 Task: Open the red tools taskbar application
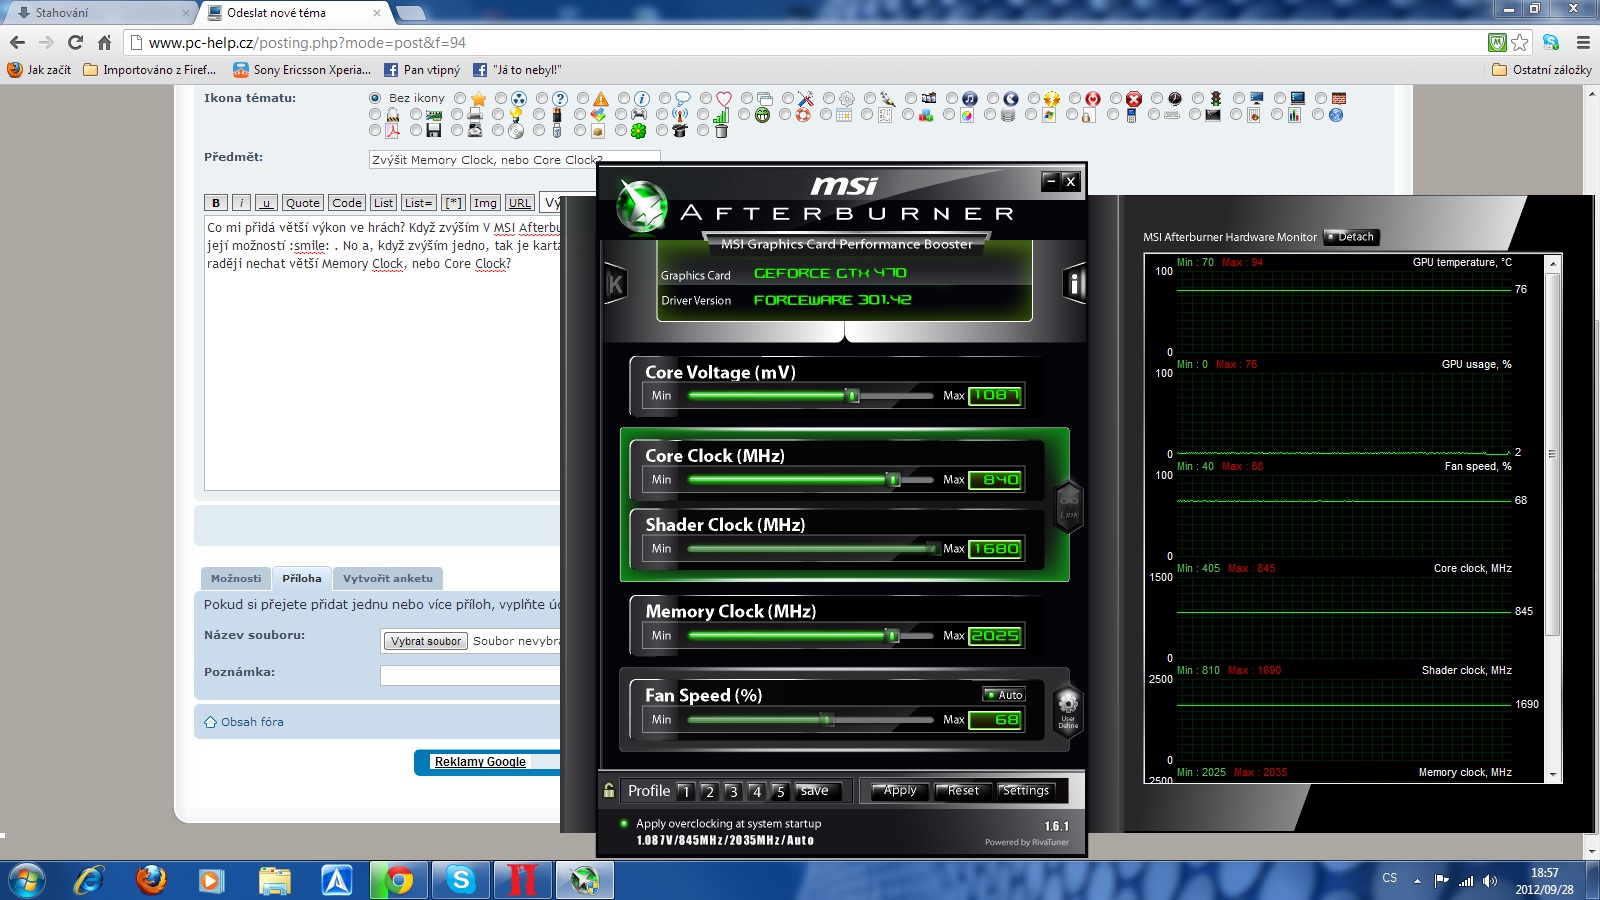[522, 881]
